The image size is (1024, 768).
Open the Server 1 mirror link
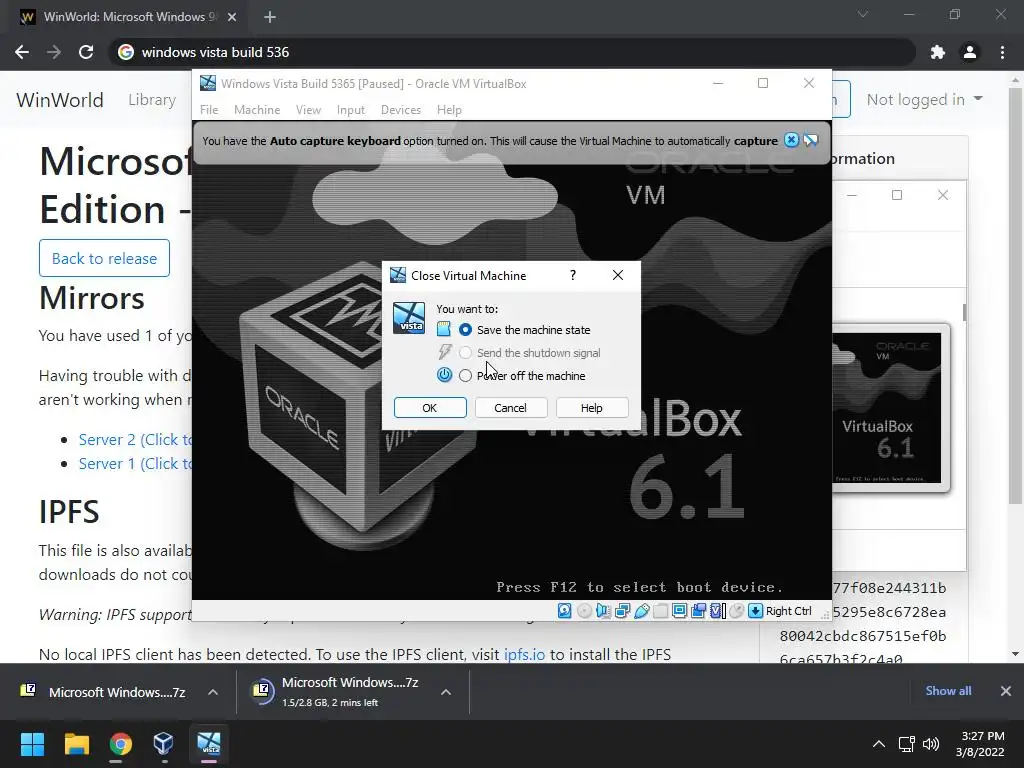(135, 464)
